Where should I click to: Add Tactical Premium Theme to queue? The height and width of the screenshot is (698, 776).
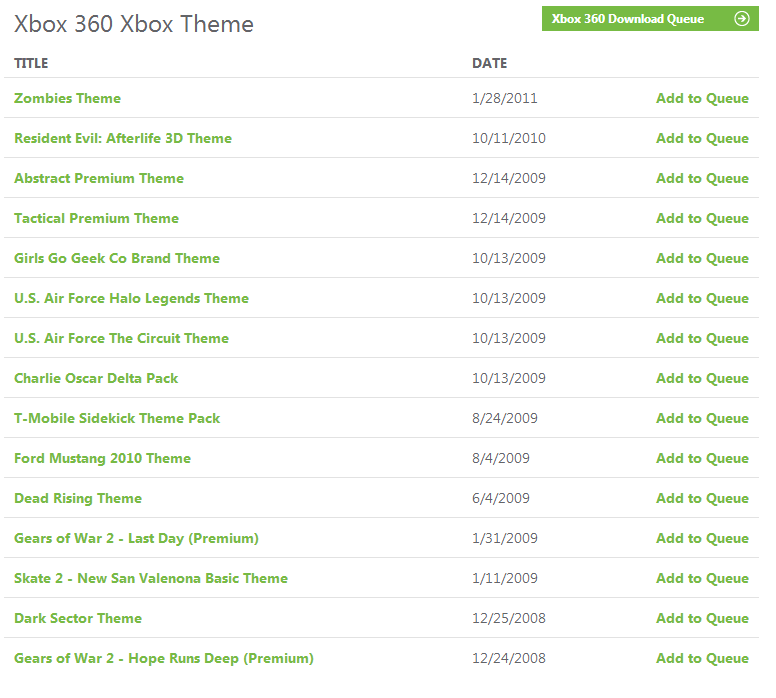point(702,218)
